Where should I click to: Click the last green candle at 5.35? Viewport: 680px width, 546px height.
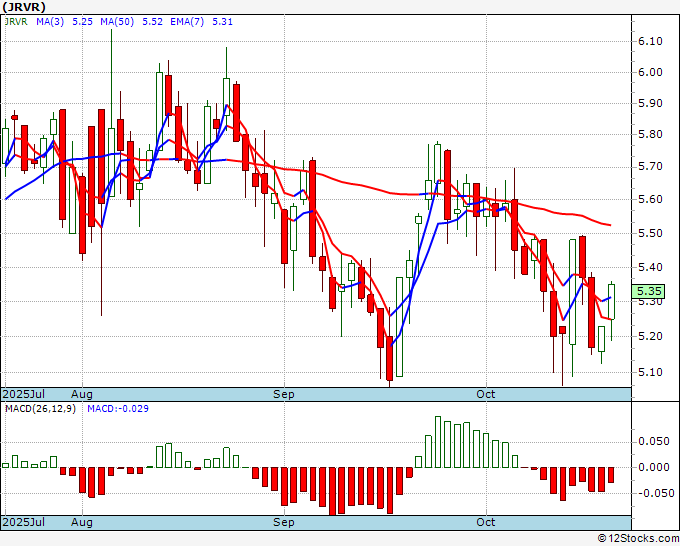[x=611, y=301]
